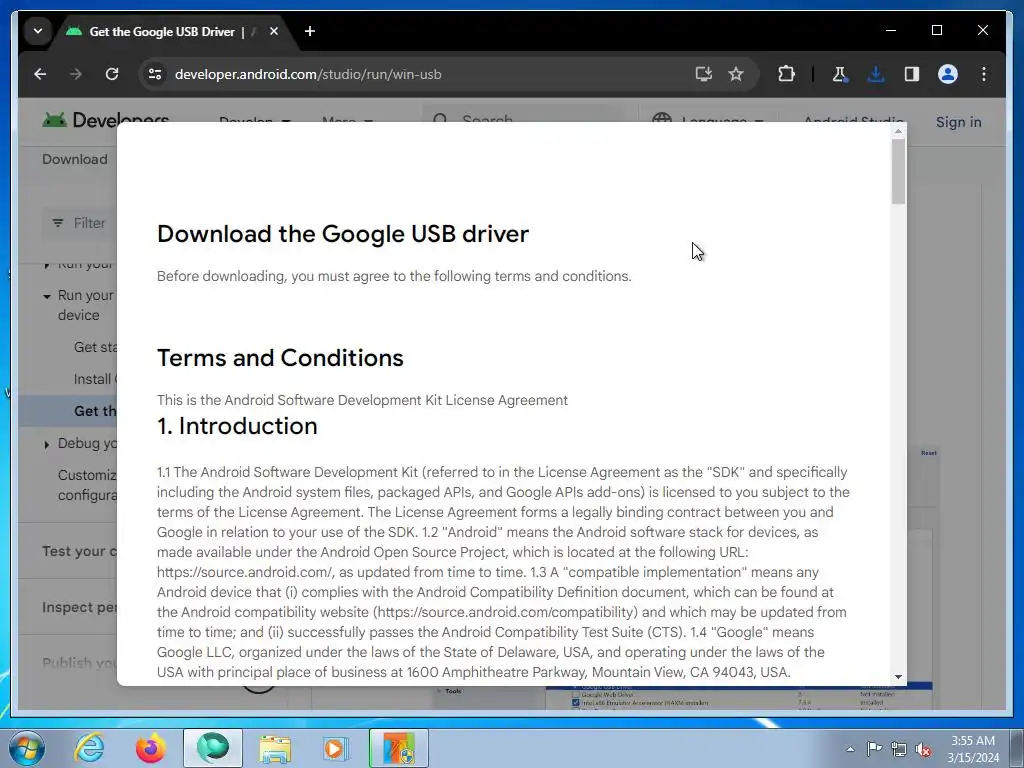Toggle the Chrome side panel

click(x=912, y=74)
